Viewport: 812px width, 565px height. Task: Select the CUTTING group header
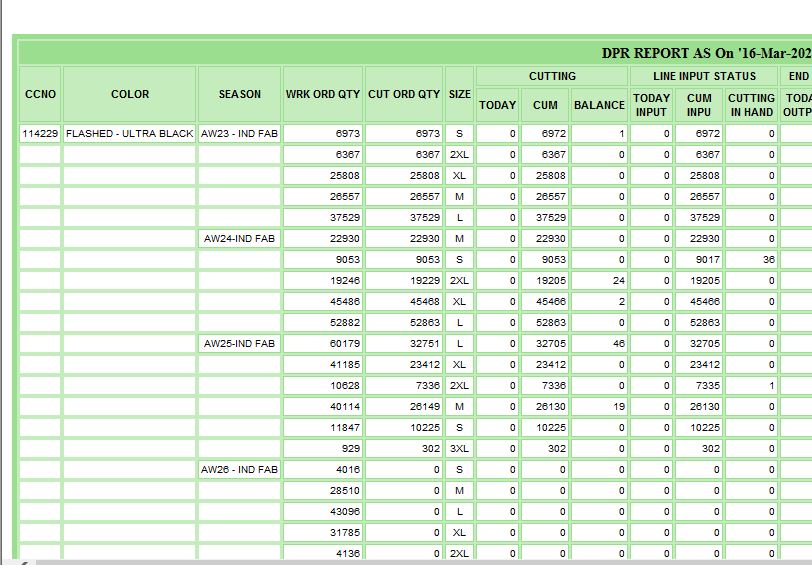coord(552,76)
